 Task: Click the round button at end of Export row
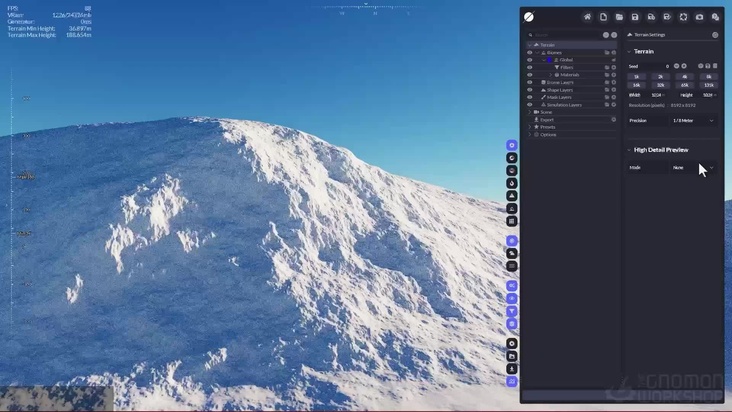tap(614, 120)
